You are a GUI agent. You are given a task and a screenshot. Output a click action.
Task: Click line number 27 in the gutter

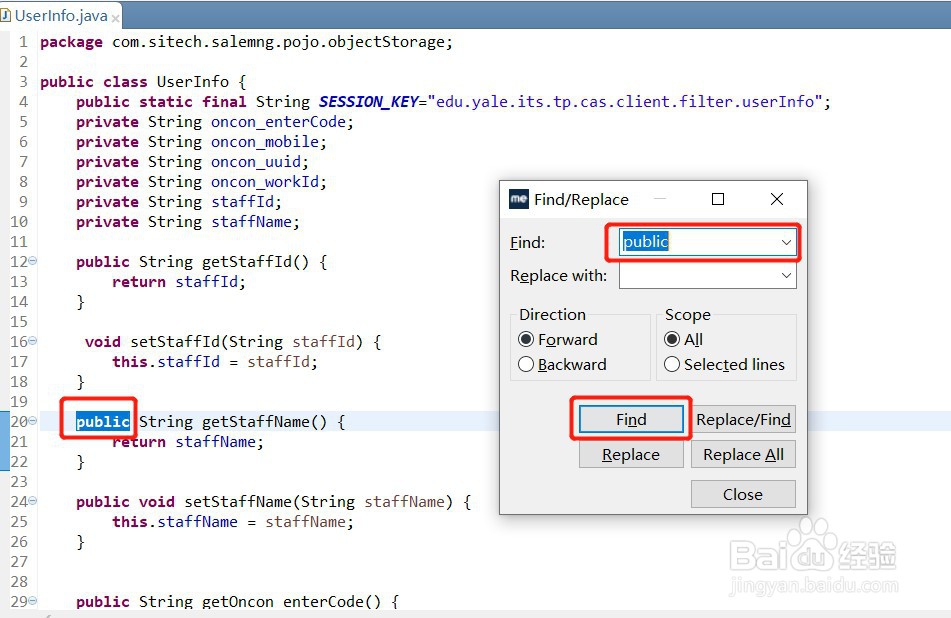coord(19,562)
